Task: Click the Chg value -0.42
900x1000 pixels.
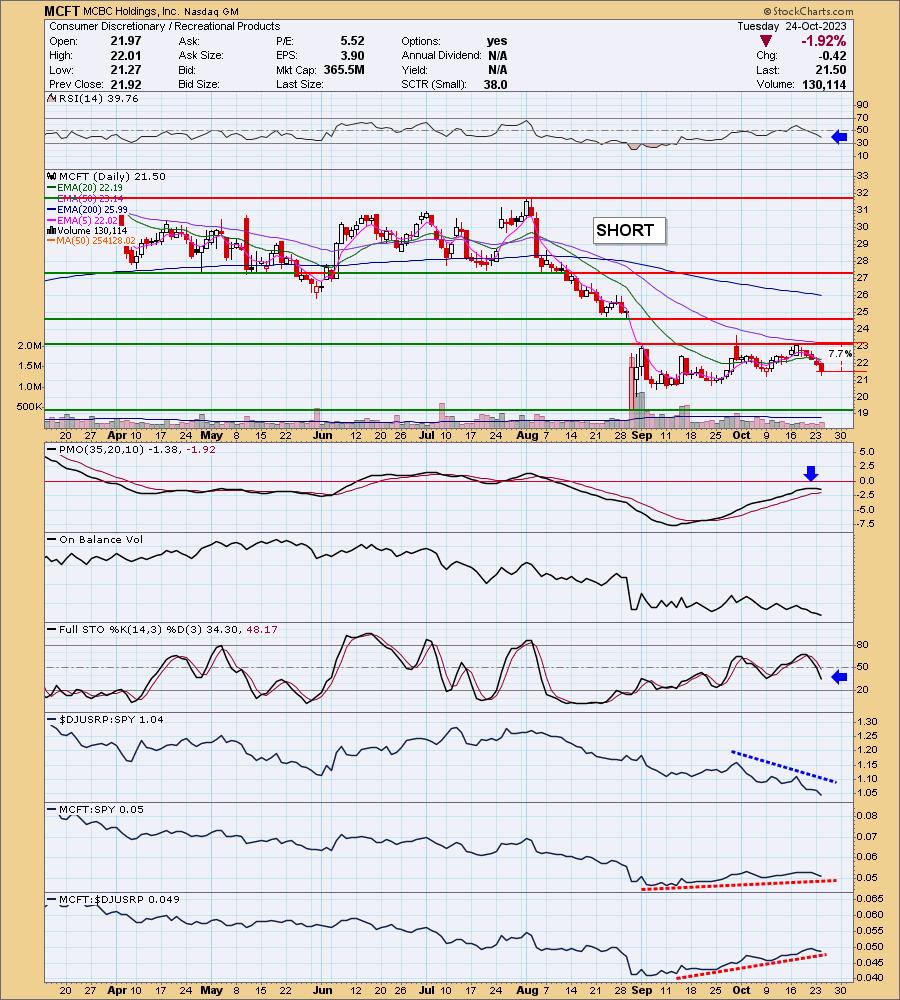Action: click(x=832, y=55)
